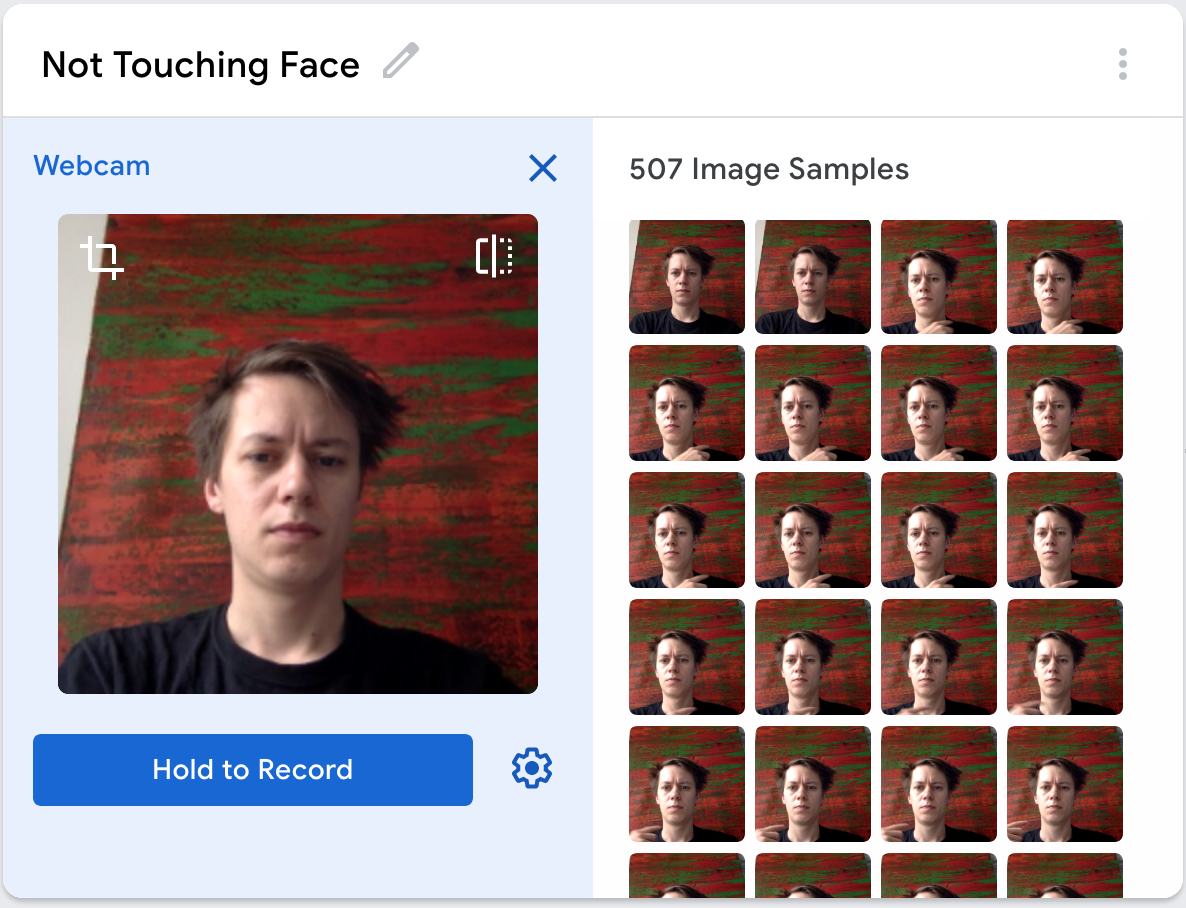Select the crop icon on the webcam preview
The height and width of the screenshot is (908, 1186).
point(102,257)
